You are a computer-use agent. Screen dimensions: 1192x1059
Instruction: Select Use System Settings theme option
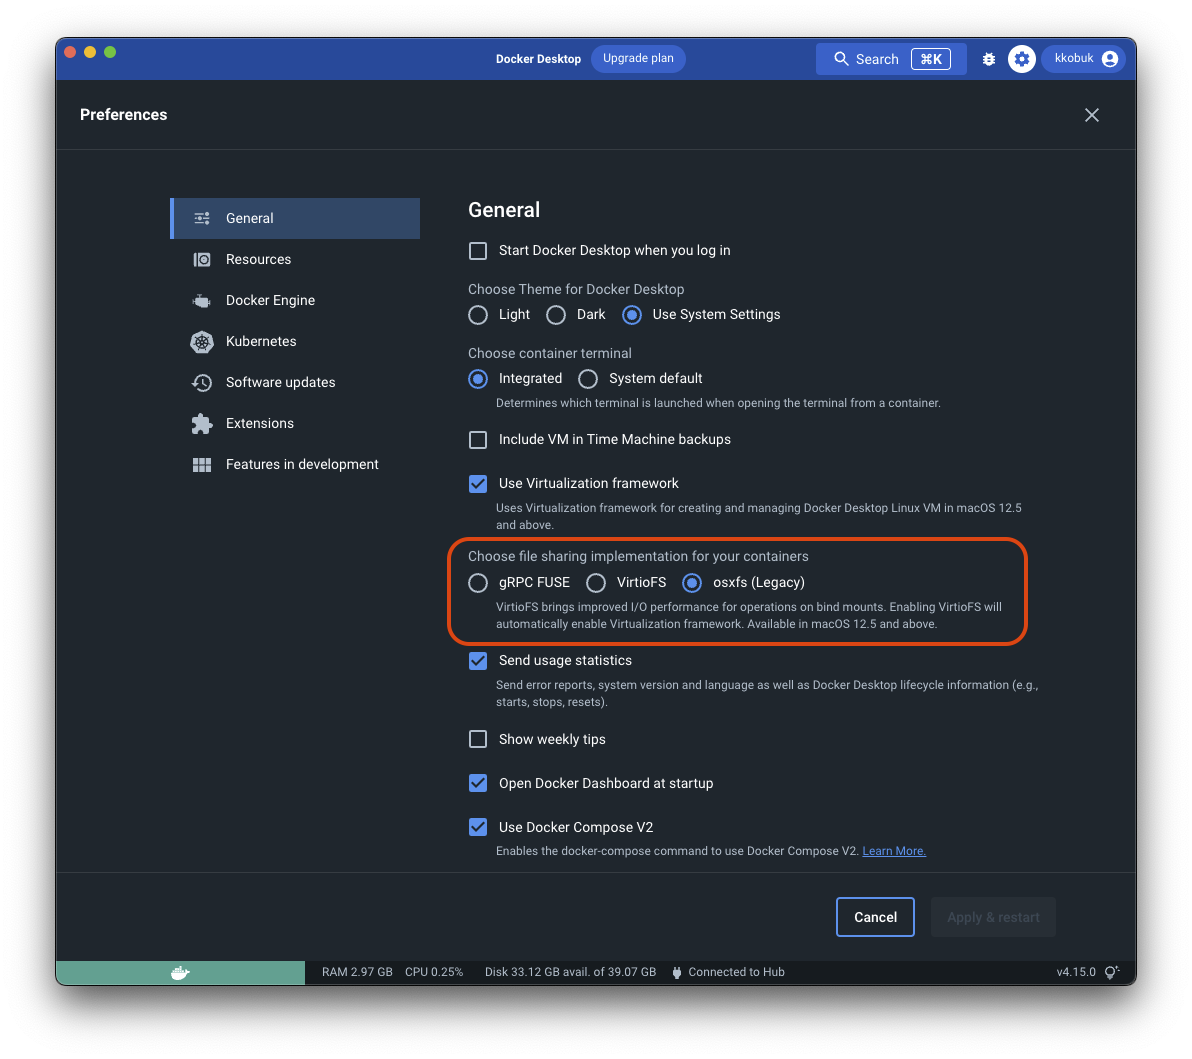click(632, 315)
